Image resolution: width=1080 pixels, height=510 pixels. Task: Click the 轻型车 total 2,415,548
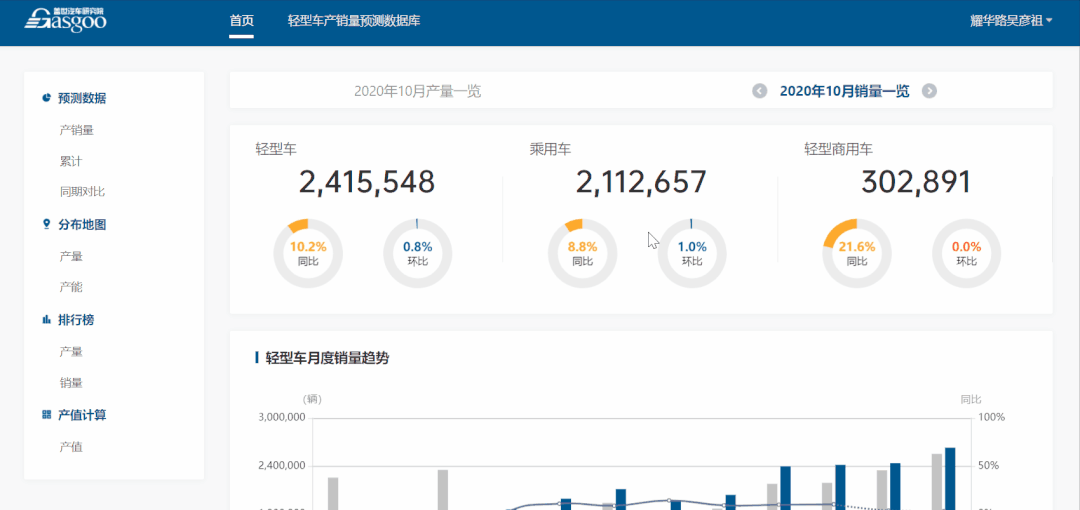[366, 182]
